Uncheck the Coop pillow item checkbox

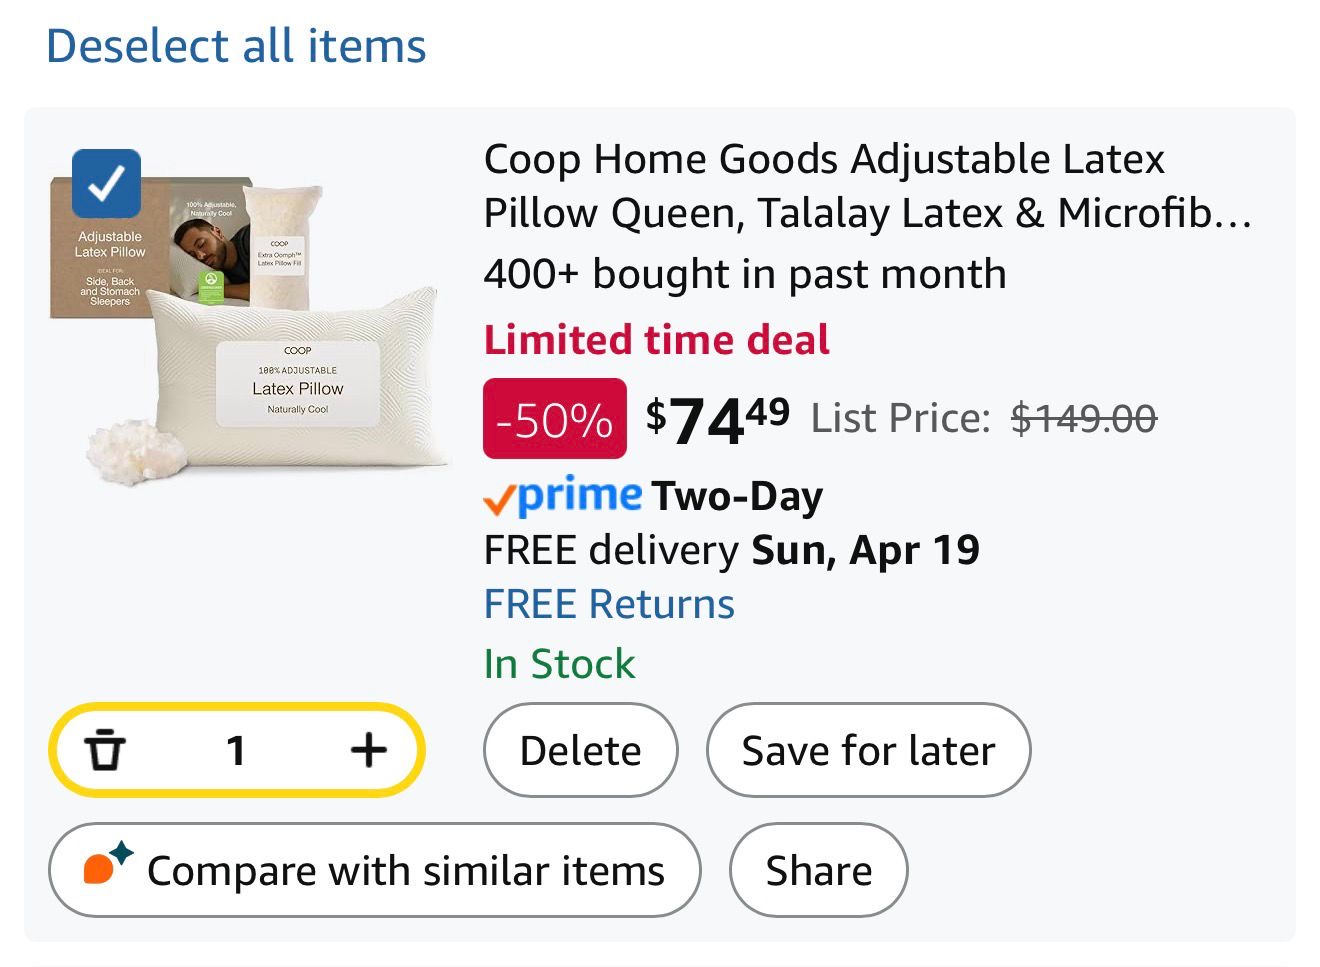pyautogui.click(x=106, y=183)
